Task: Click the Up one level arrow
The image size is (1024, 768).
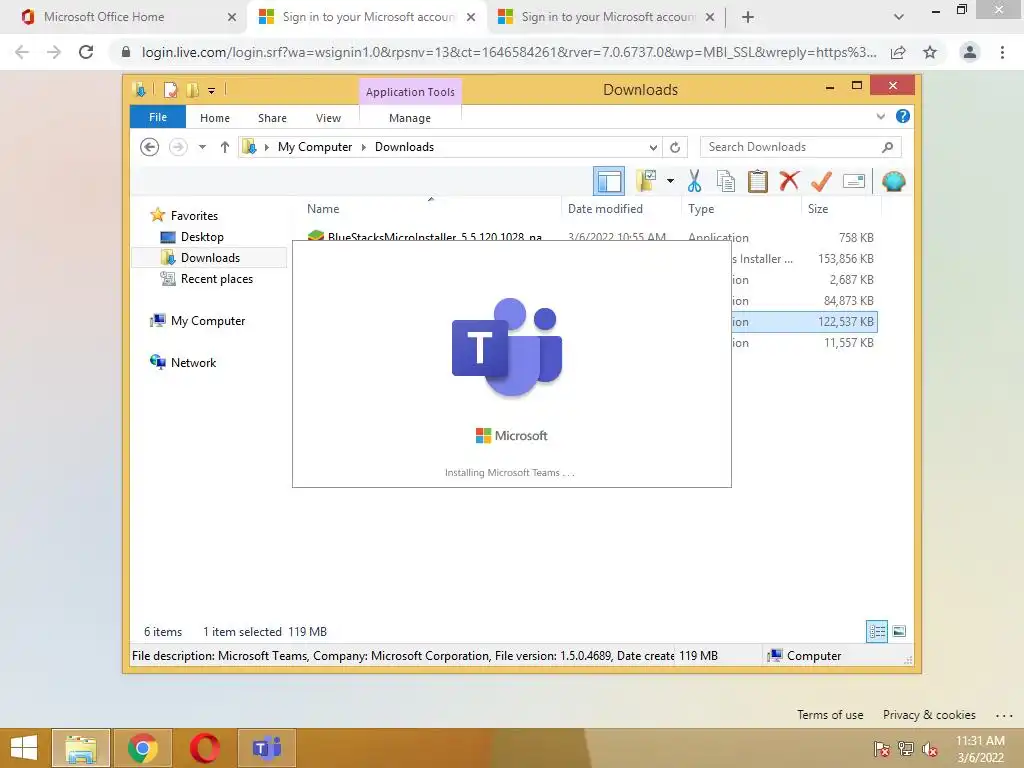Action: pos(225,147)
